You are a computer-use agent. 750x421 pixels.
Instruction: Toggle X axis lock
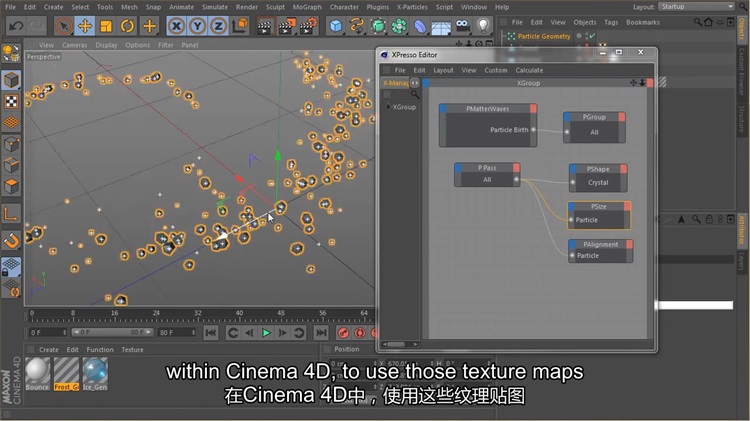(176, 26)
